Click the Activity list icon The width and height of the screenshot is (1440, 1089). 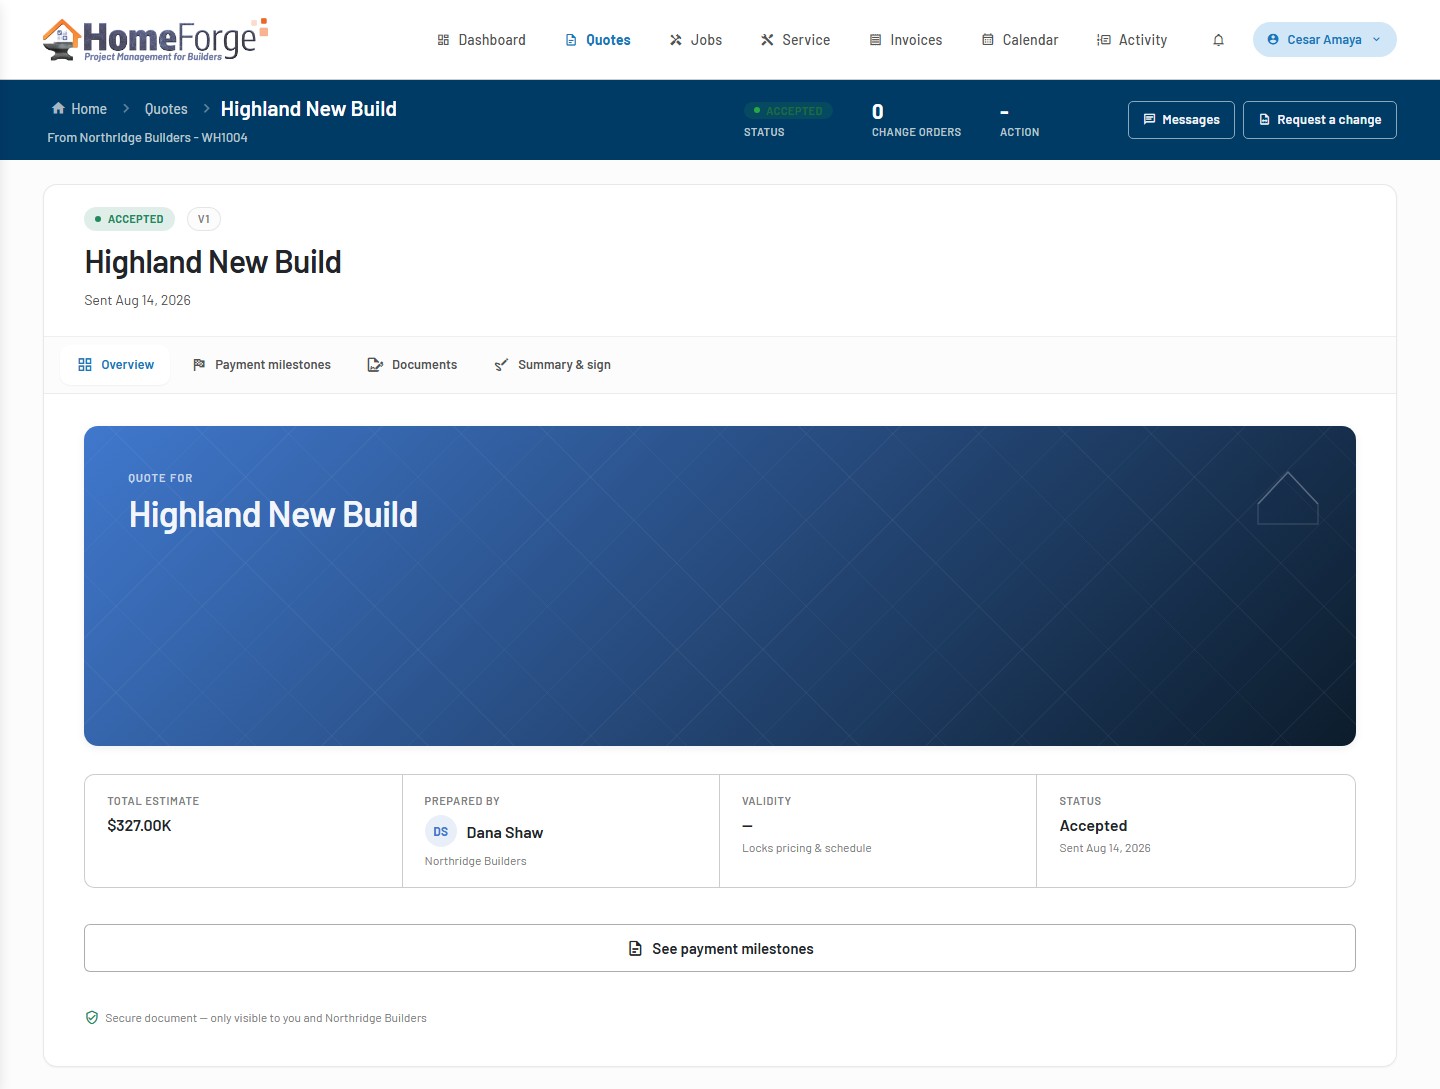tap(1104, 40)
